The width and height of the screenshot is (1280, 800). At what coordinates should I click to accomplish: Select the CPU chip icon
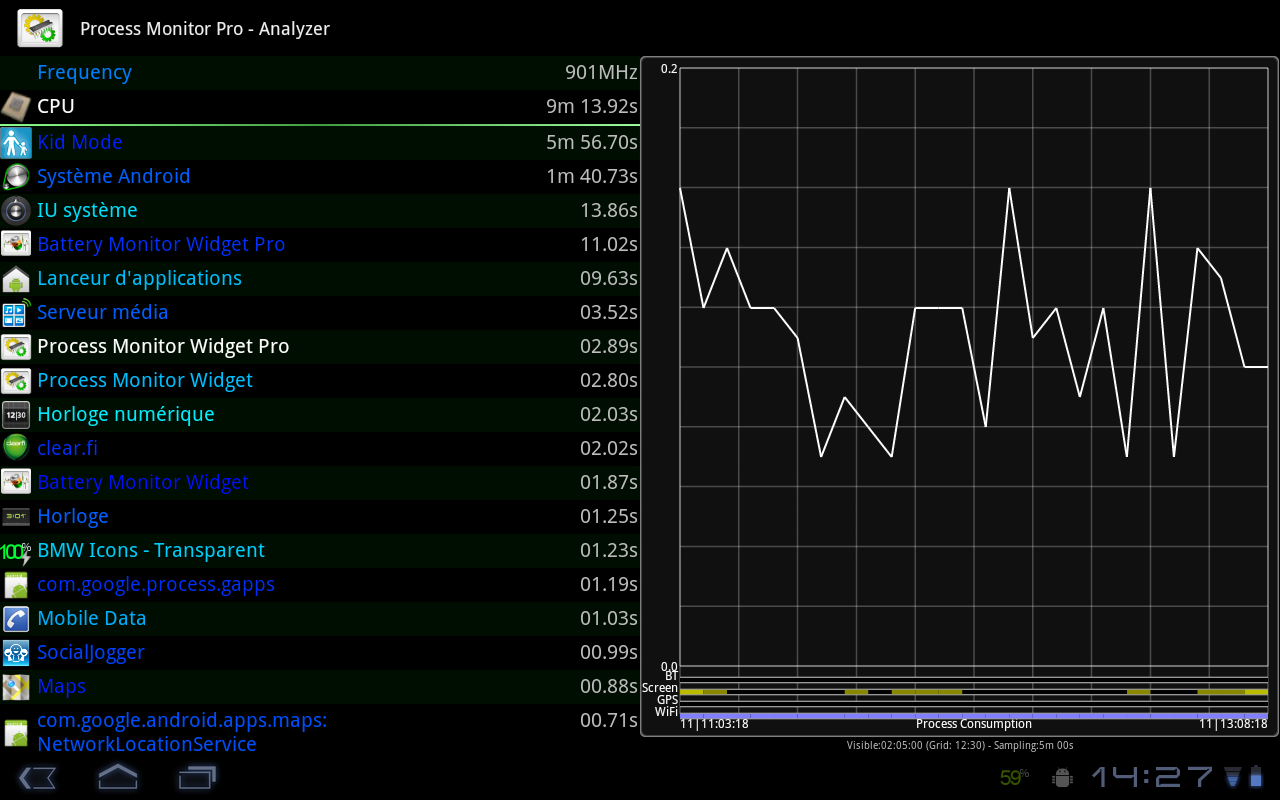(16, 106)
